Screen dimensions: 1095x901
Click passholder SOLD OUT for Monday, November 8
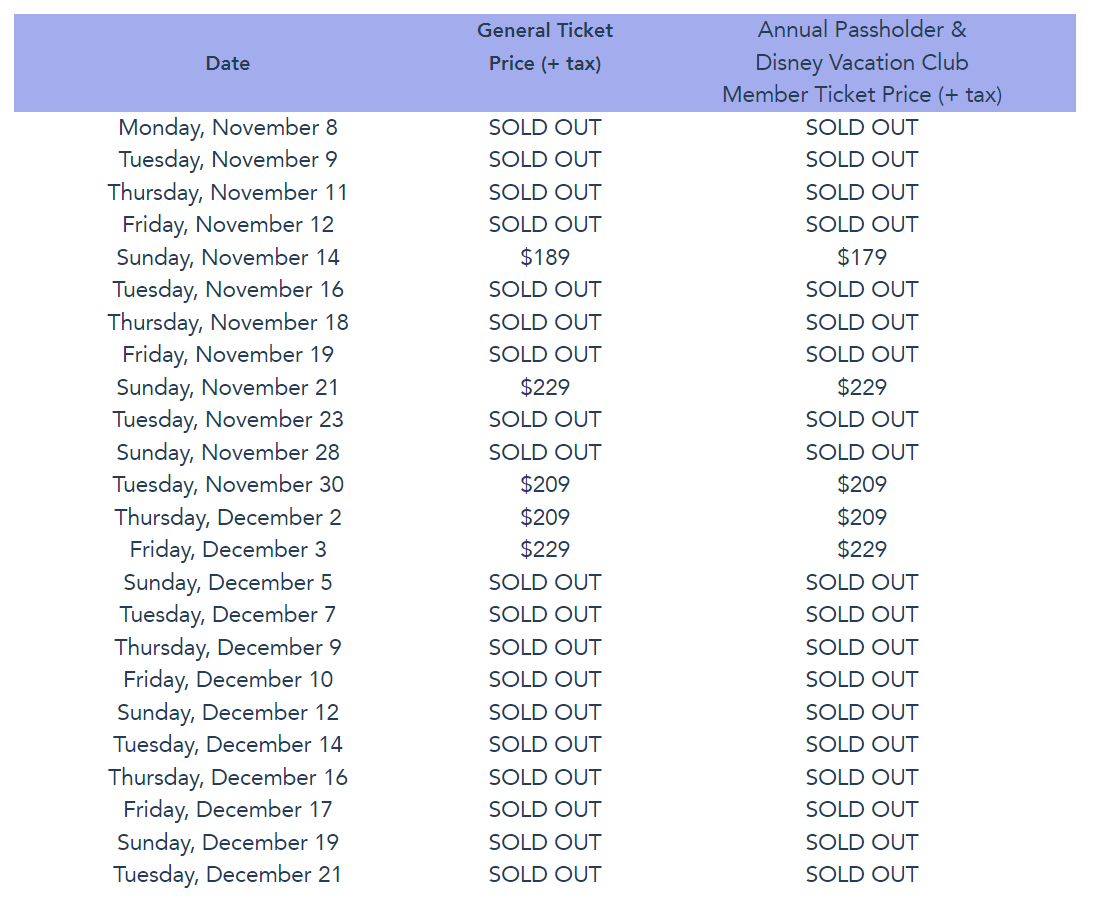[862, 127]
